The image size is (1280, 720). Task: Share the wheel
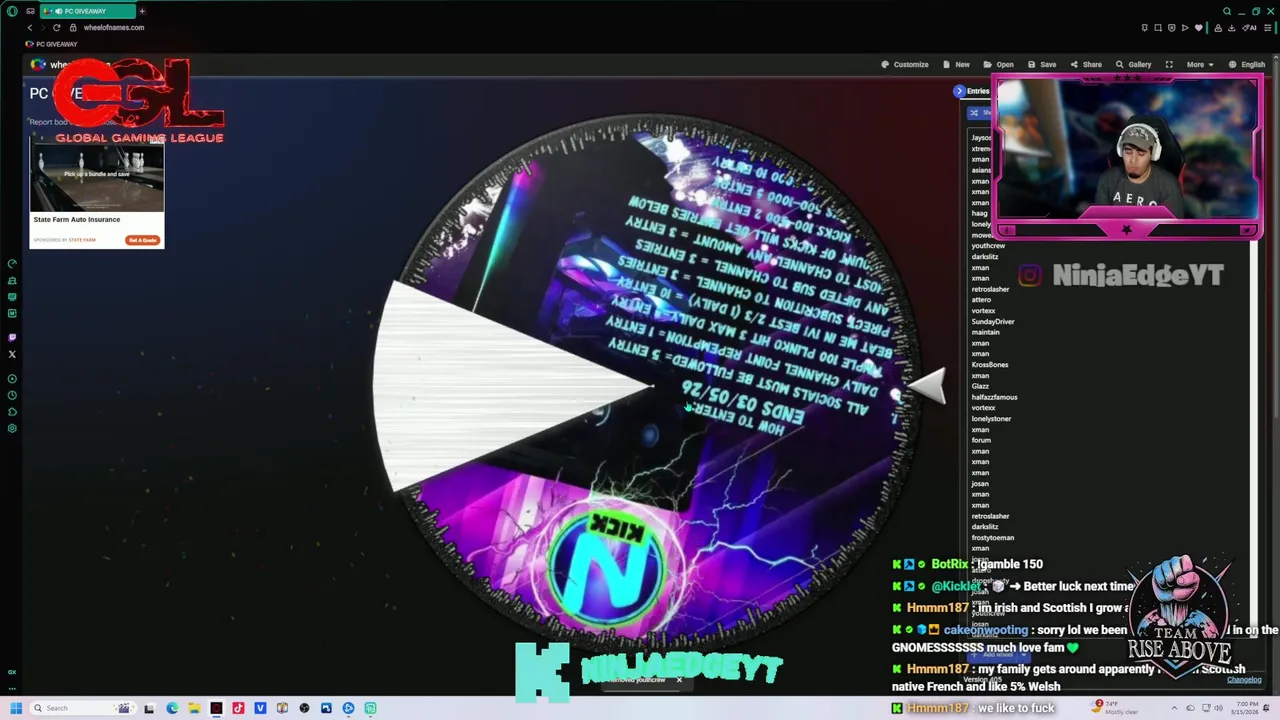1086,64
